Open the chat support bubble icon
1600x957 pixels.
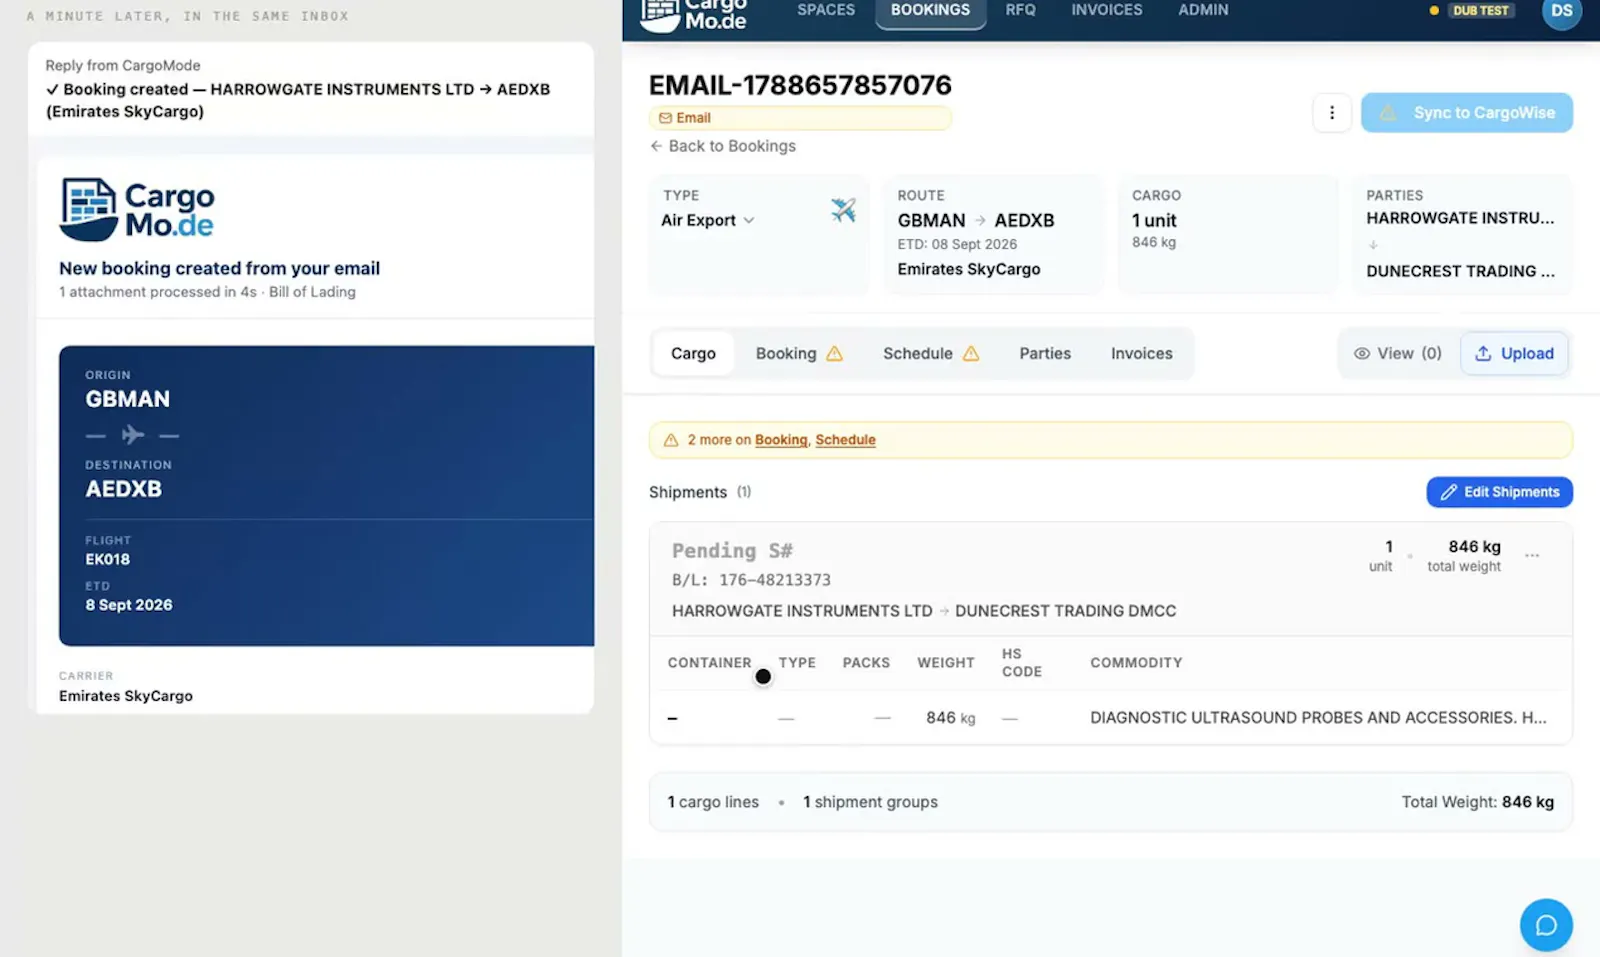(x=1546, y=925)
